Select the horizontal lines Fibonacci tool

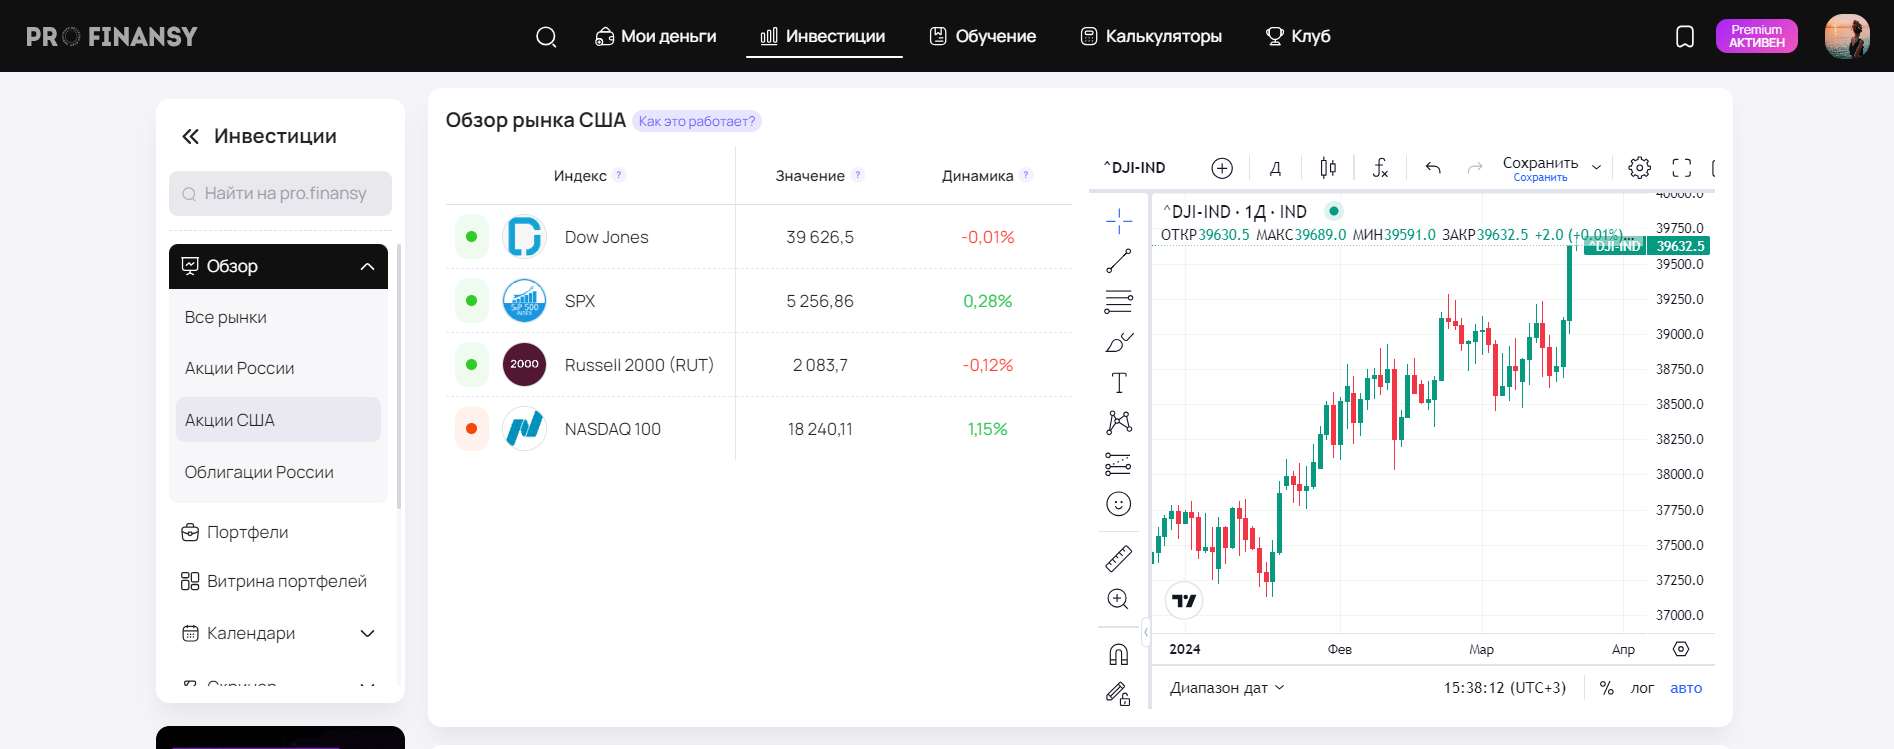(x=1119, y=301)
